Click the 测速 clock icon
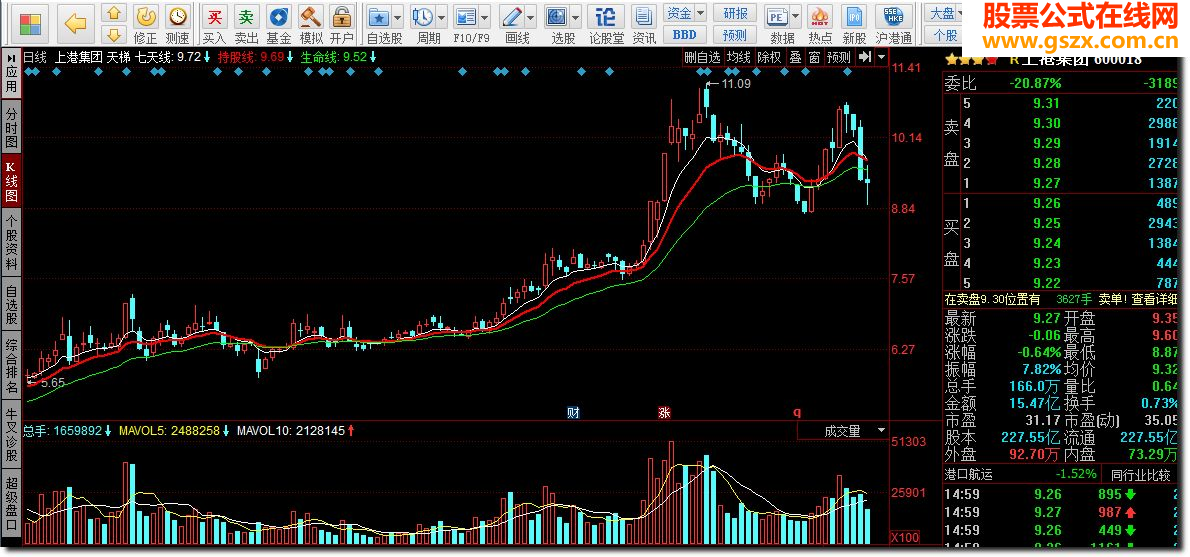This screenshot has height=557, width=1190. click(177, 16)
